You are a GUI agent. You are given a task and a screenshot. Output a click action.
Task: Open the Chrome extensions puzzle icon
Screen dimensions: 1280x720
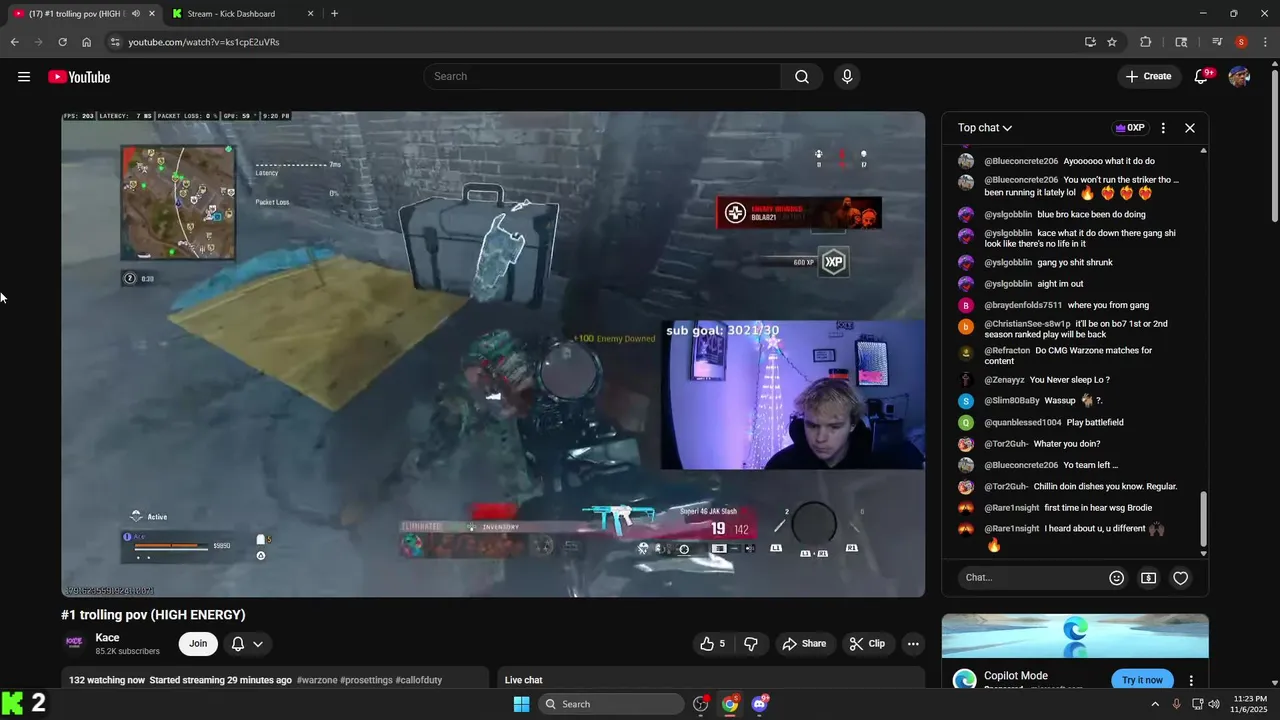click(x=1146, y=42)
